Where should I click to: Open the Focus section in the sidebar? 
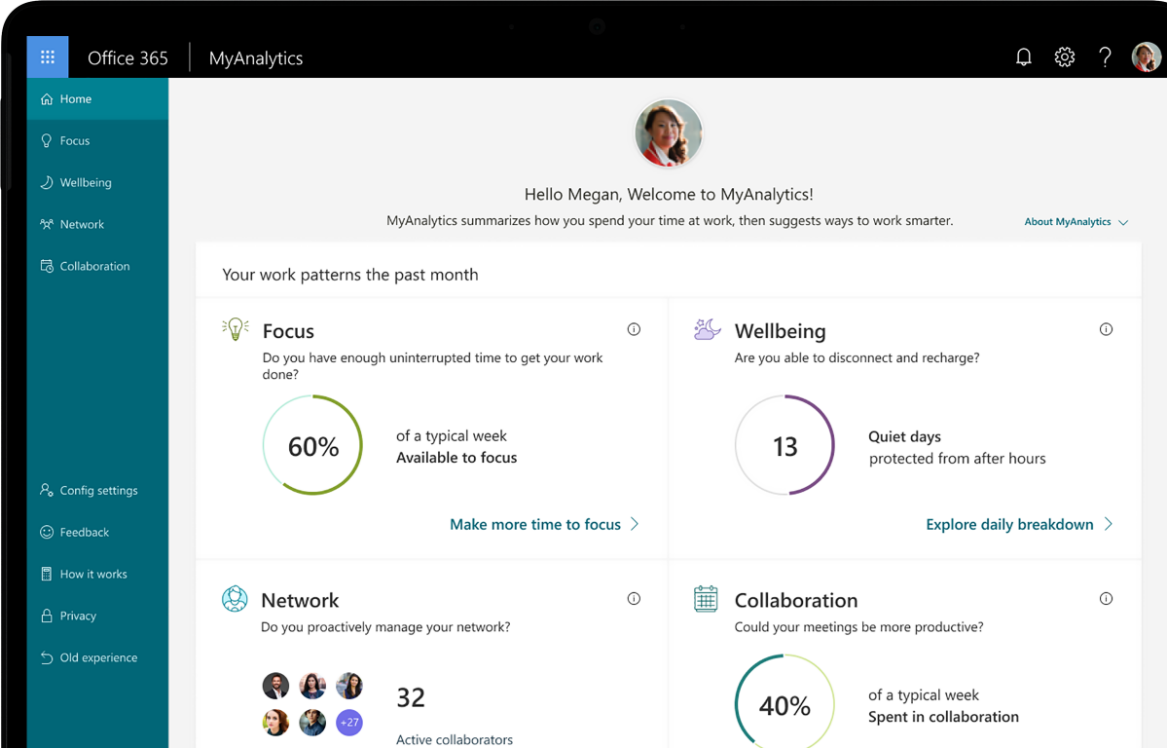point(74,140)
